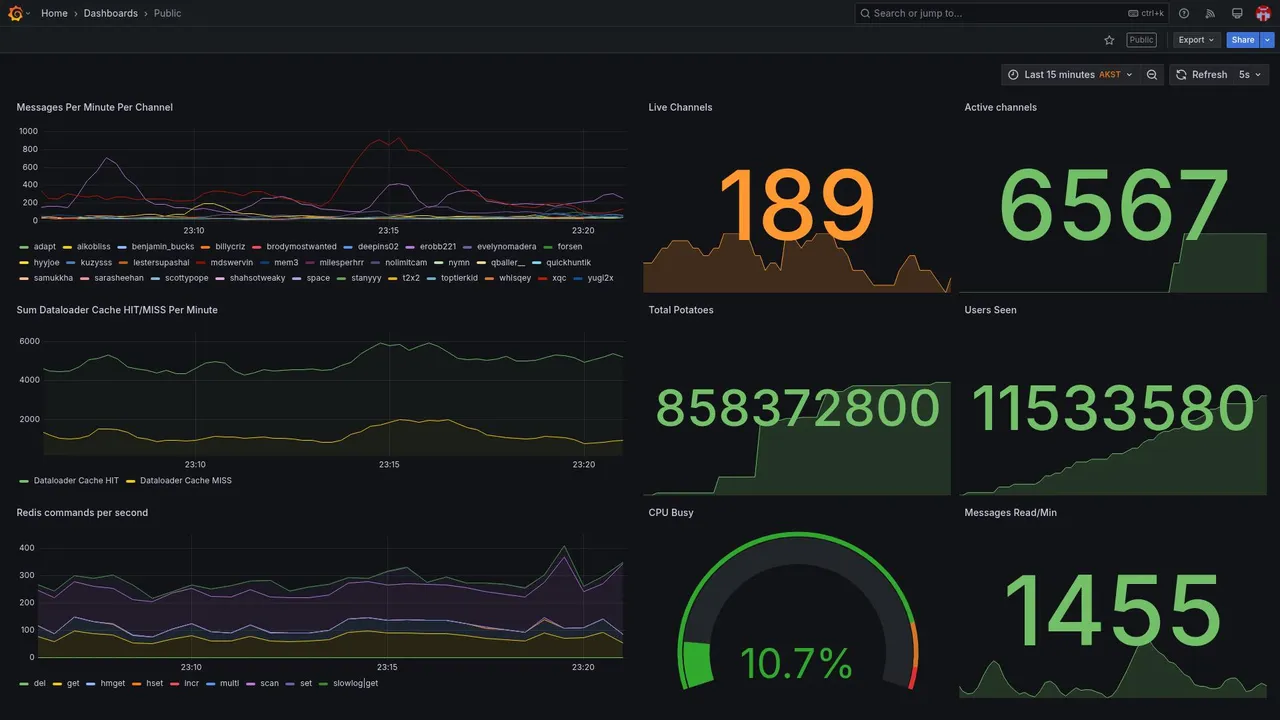Open the help question-mark icon
The image size is (1280, 720).
tap(1184, 13)
